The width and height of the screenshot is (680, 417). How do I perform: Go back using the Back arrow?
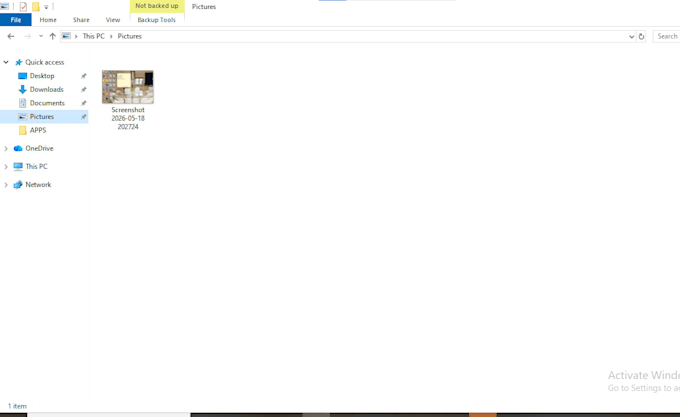pyautogui.click(x=11, y=36)
